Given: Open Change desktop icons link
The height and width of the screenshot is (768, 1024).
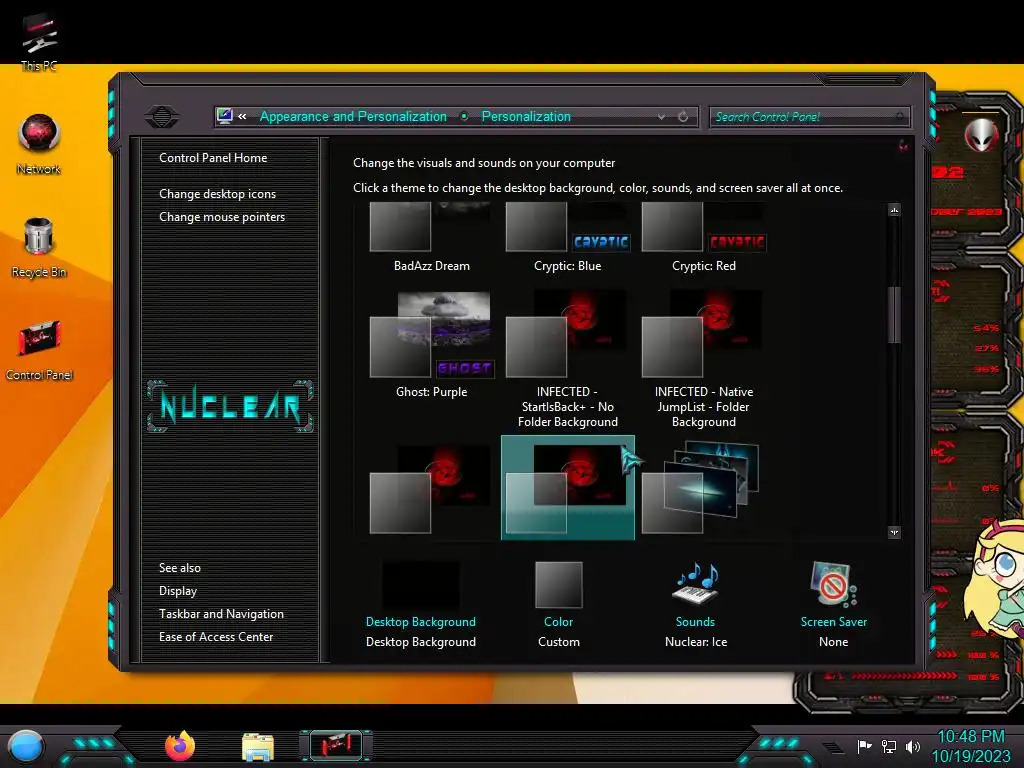Looking at the screenshot, I should point(217,194).
